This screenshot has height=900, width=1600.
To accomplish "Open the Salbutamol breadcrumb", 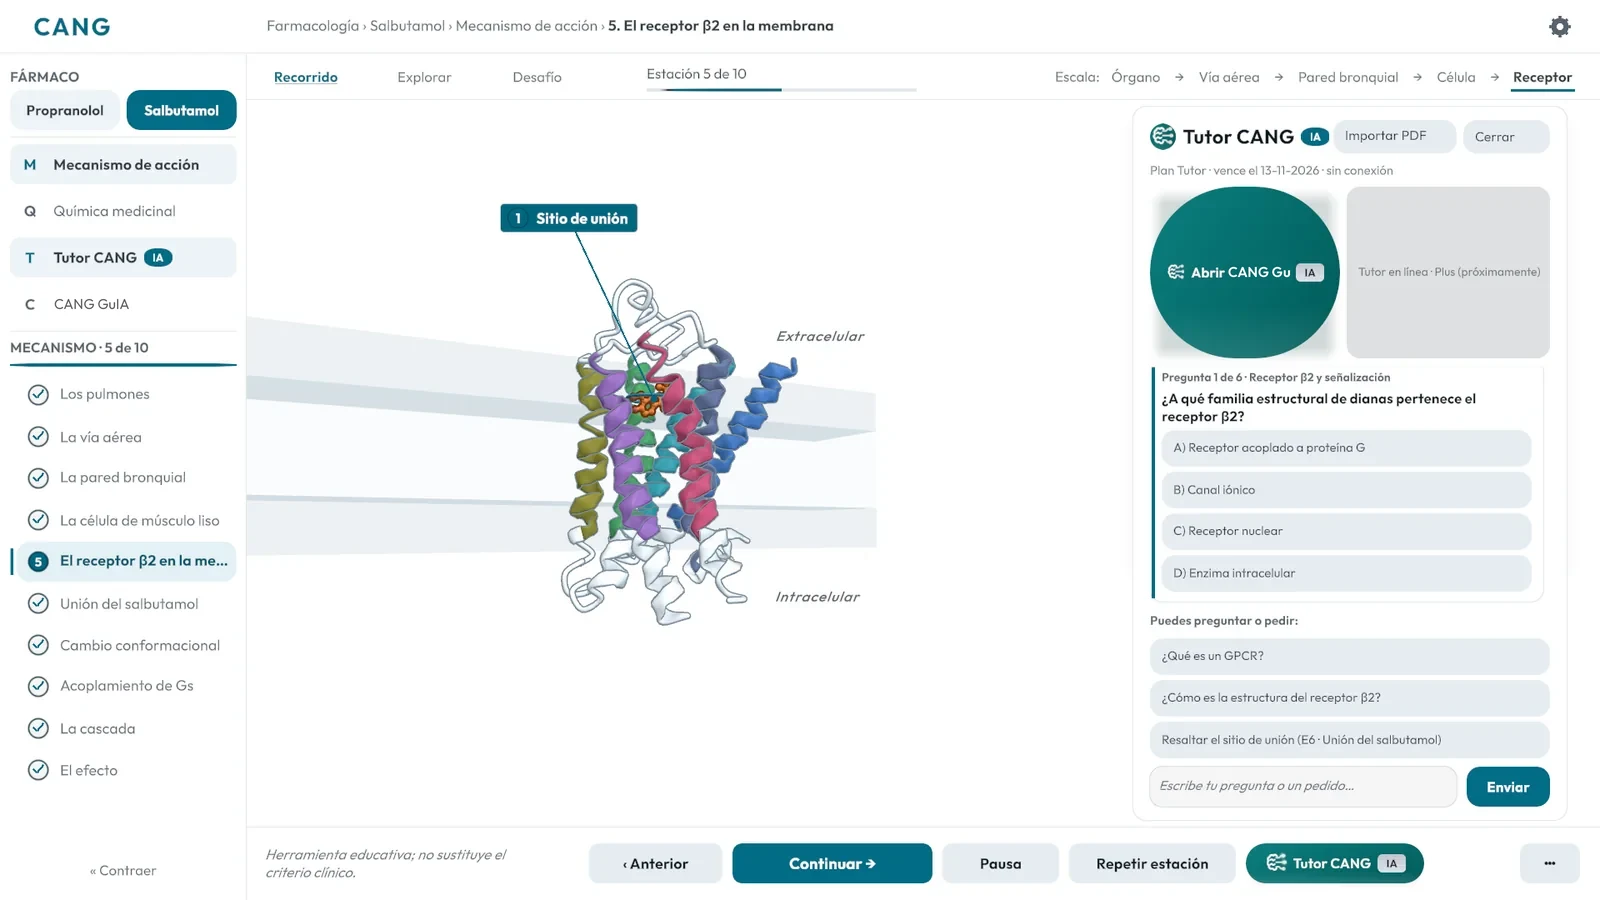I will coord(407,26).
